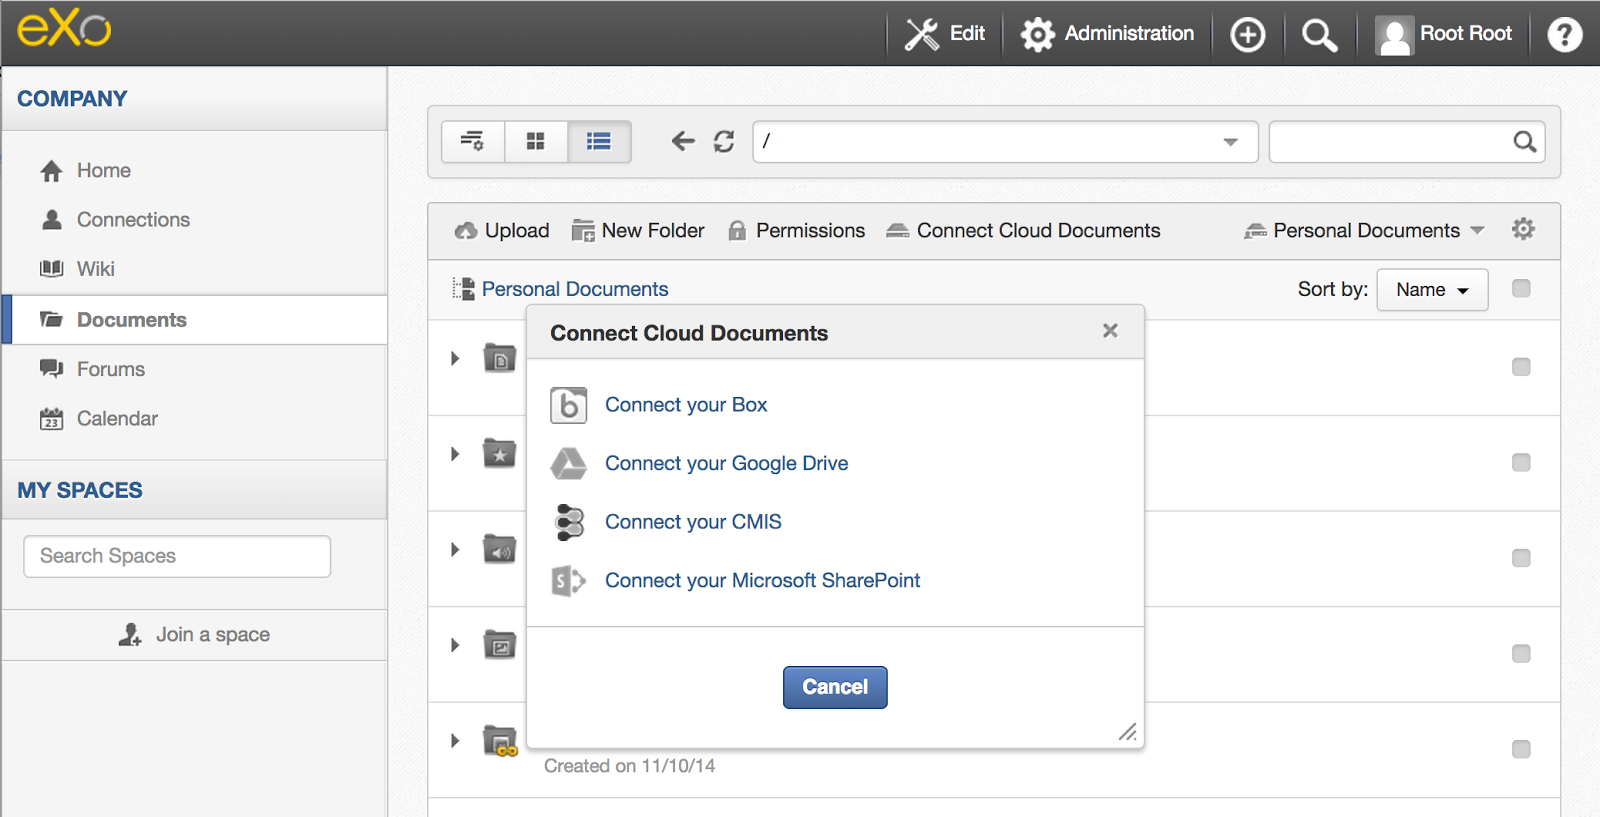Click the music speaker folder icon
Screen dimensions: 1600x817
click(500, 548)
